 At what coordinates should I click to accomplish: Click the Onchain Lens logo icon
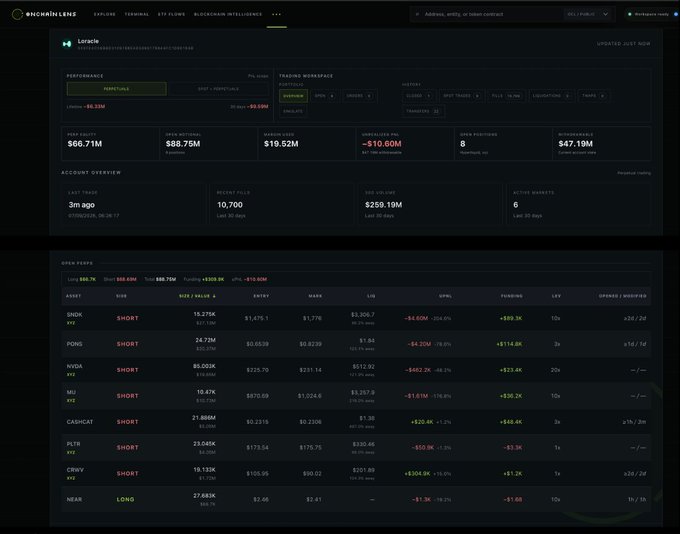coord(17,14)
